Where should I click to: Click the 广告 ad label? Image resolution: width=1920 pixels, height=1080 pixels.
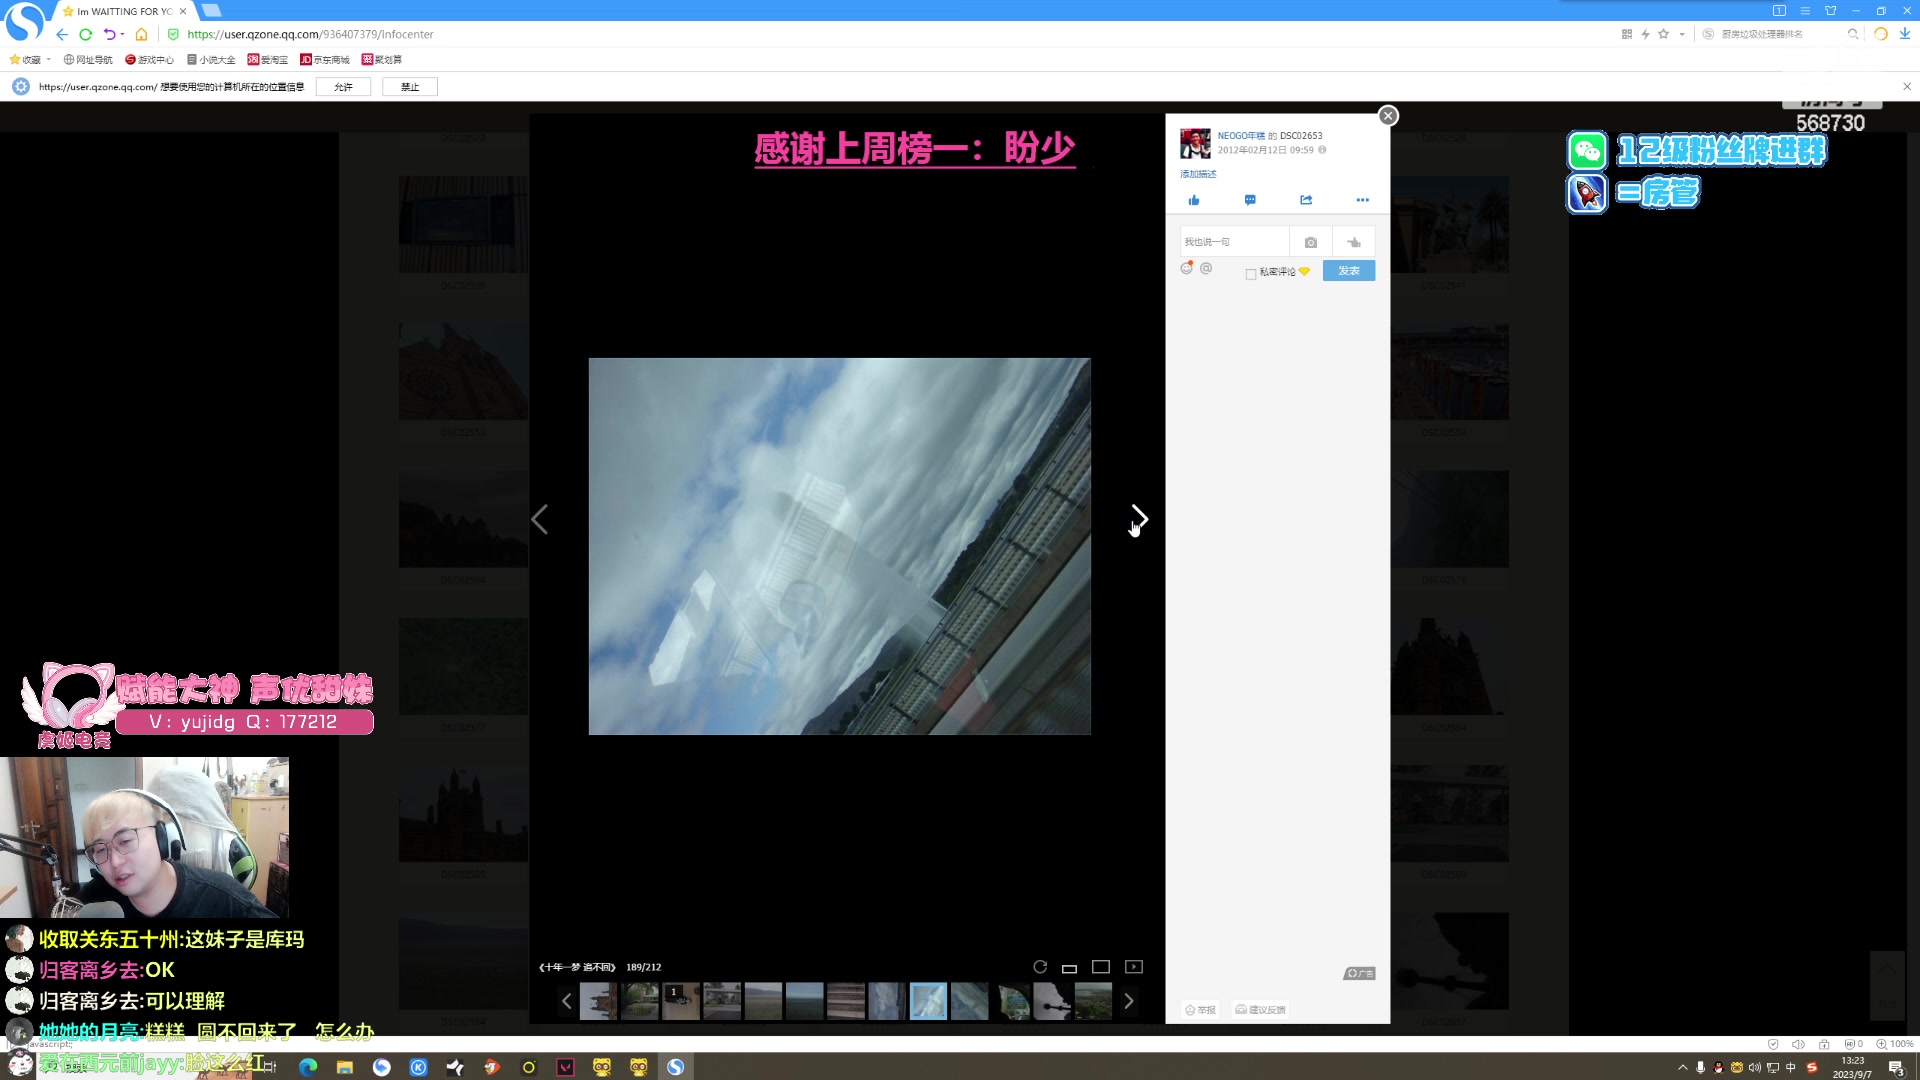1360,973
